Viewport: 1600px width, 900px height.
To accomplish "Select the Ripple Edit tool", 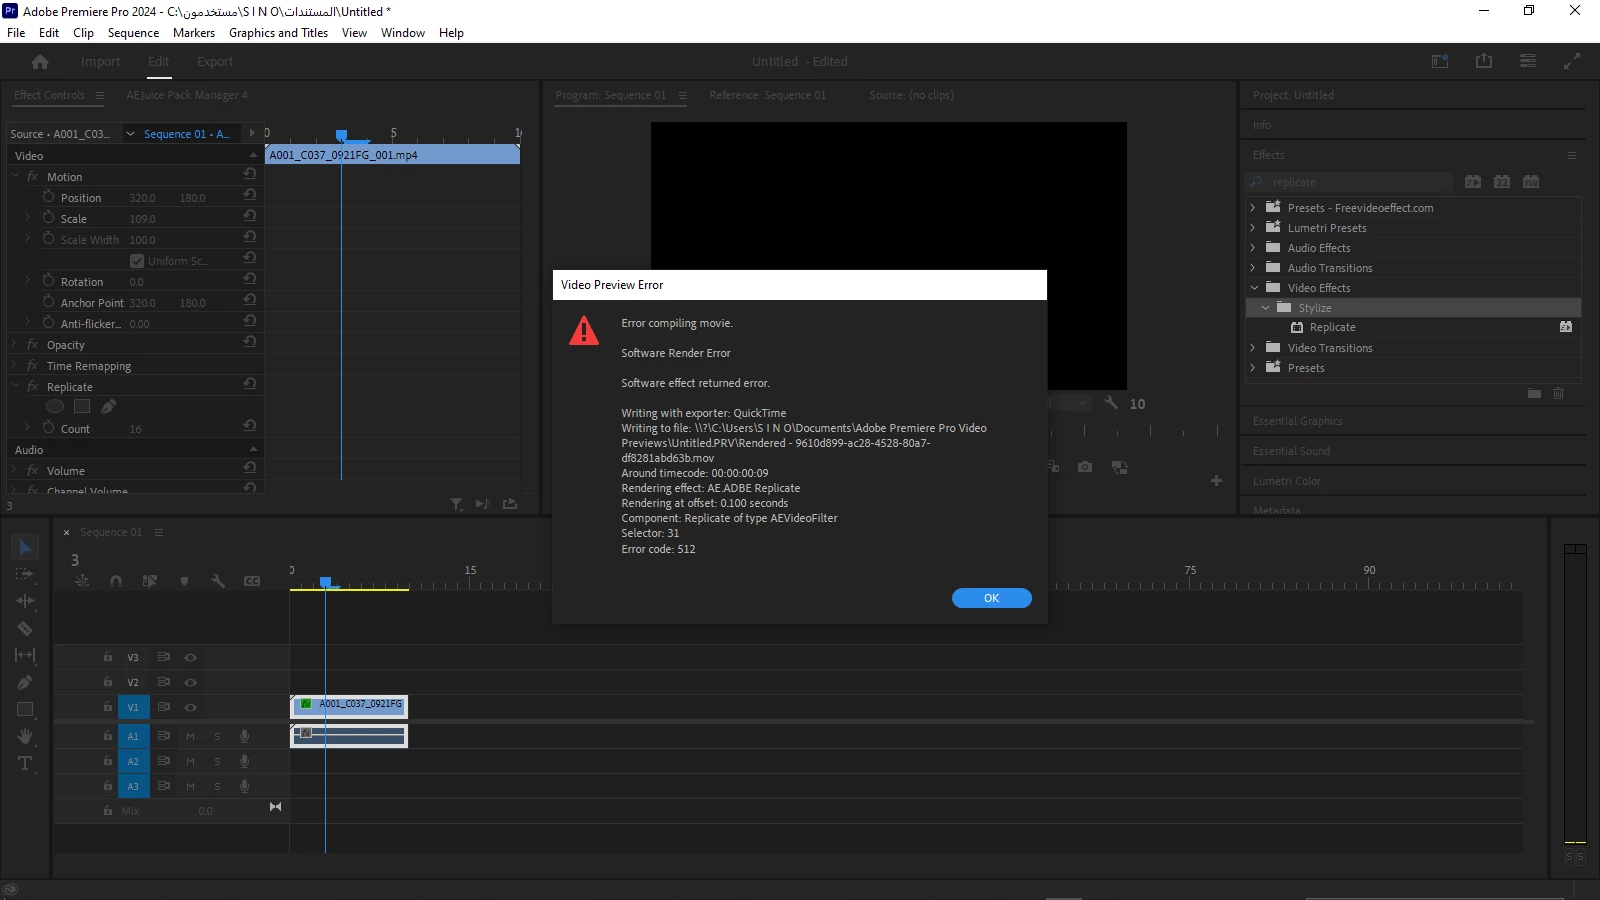I will [25, 601].
